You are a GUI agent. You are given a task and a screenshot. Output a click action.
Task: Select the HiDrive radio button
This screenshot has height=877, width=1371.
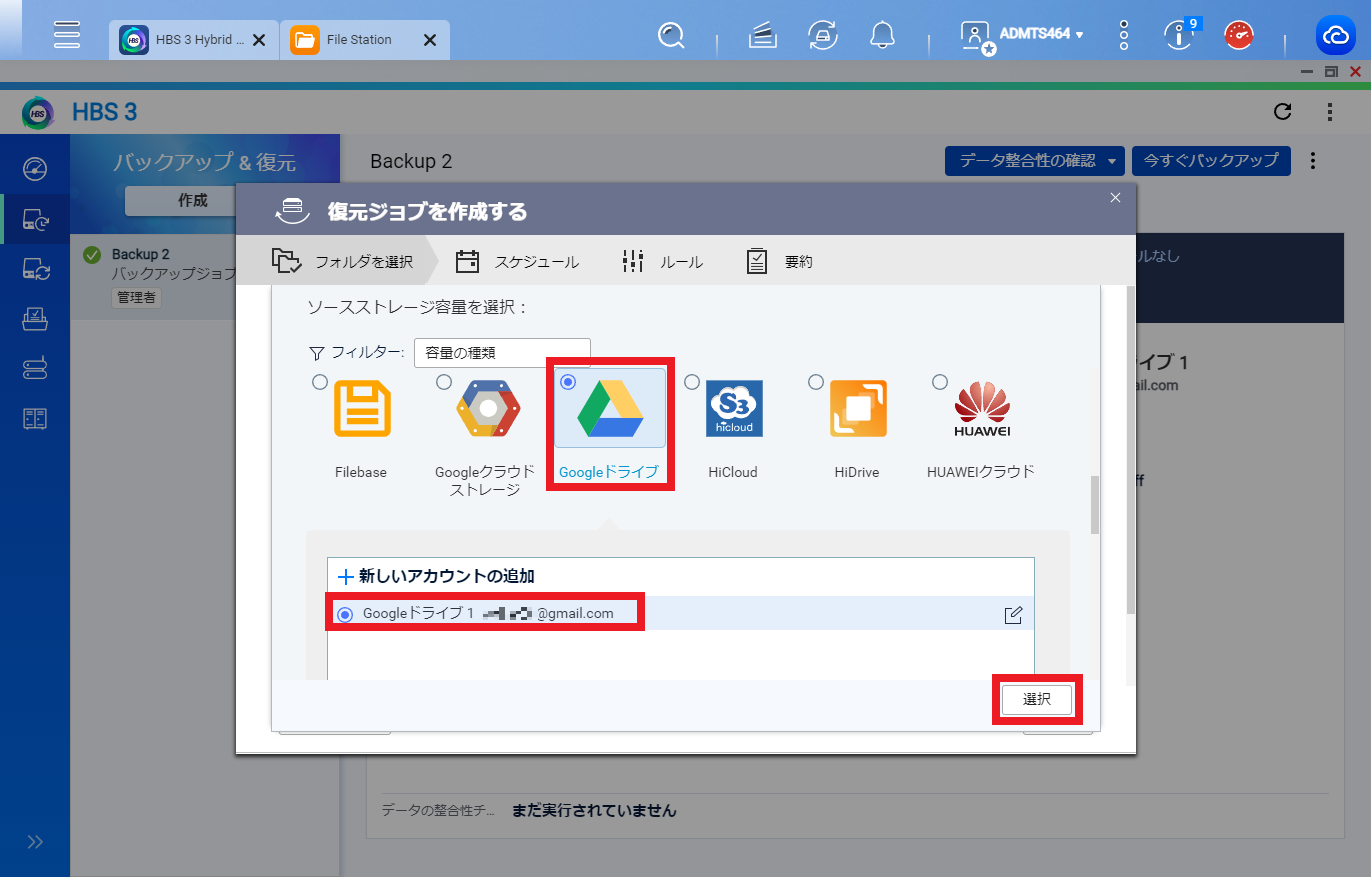click(815, 382)
